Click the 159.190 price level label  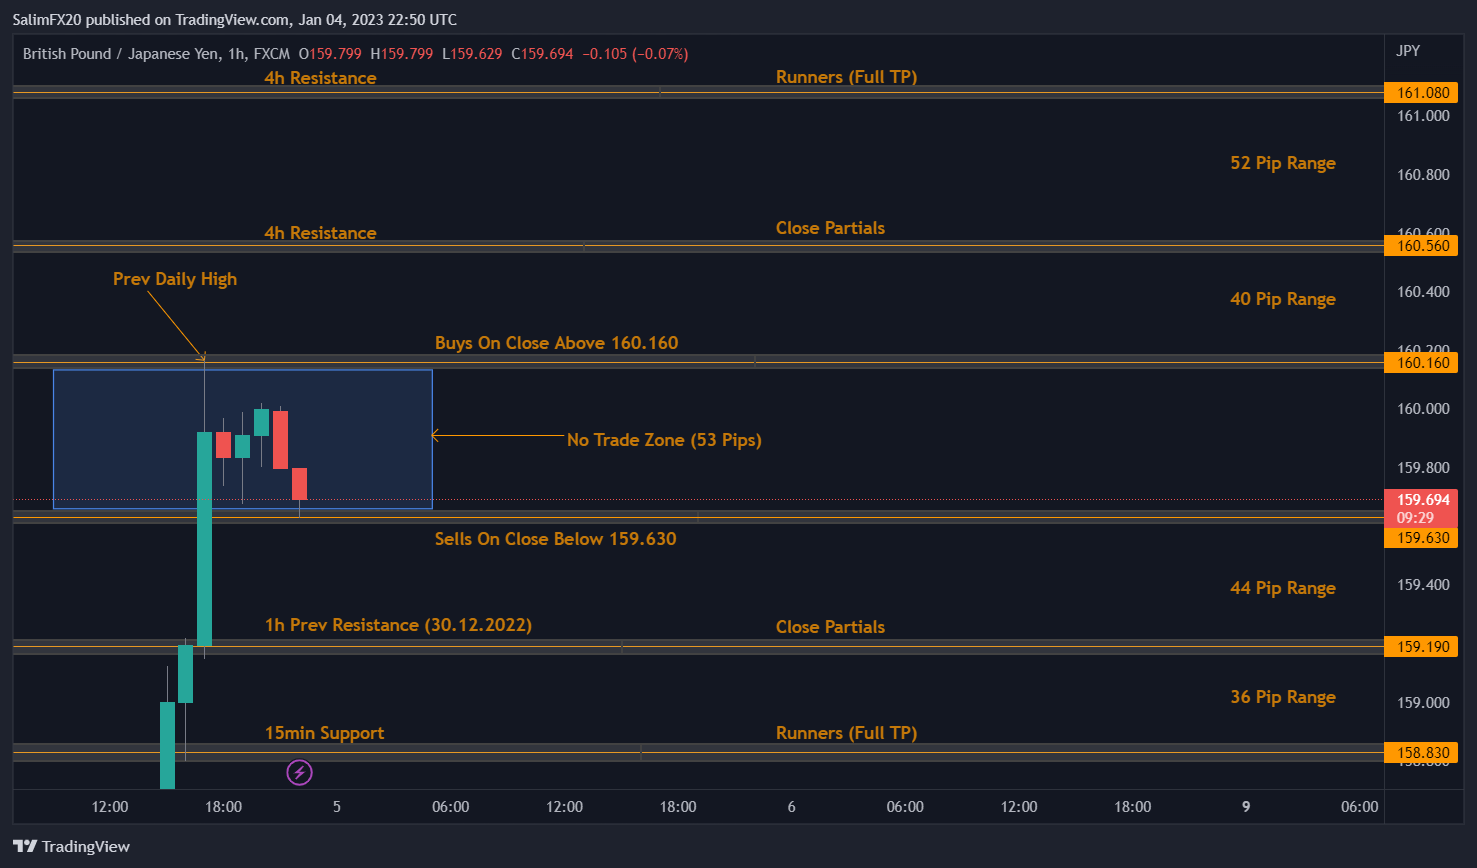coord(1421,647)
